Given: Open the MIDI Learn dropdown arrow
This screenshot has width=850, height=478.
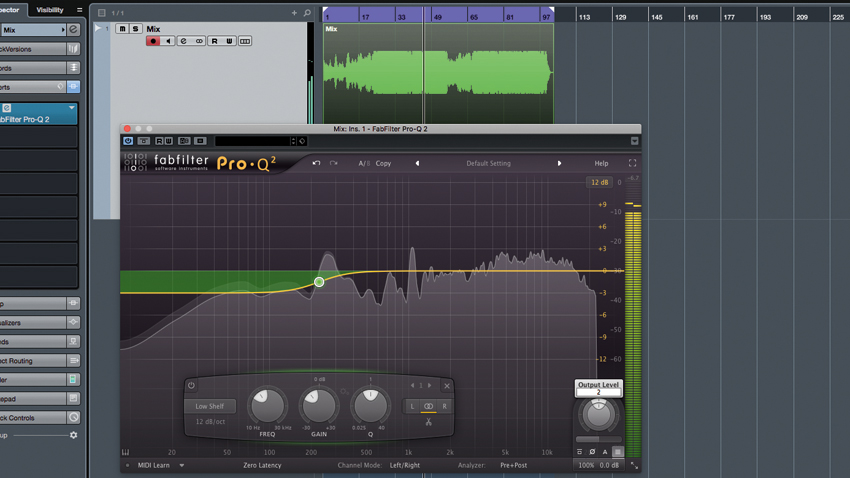Looking at the screenshot, I should (x=182, y=465).
